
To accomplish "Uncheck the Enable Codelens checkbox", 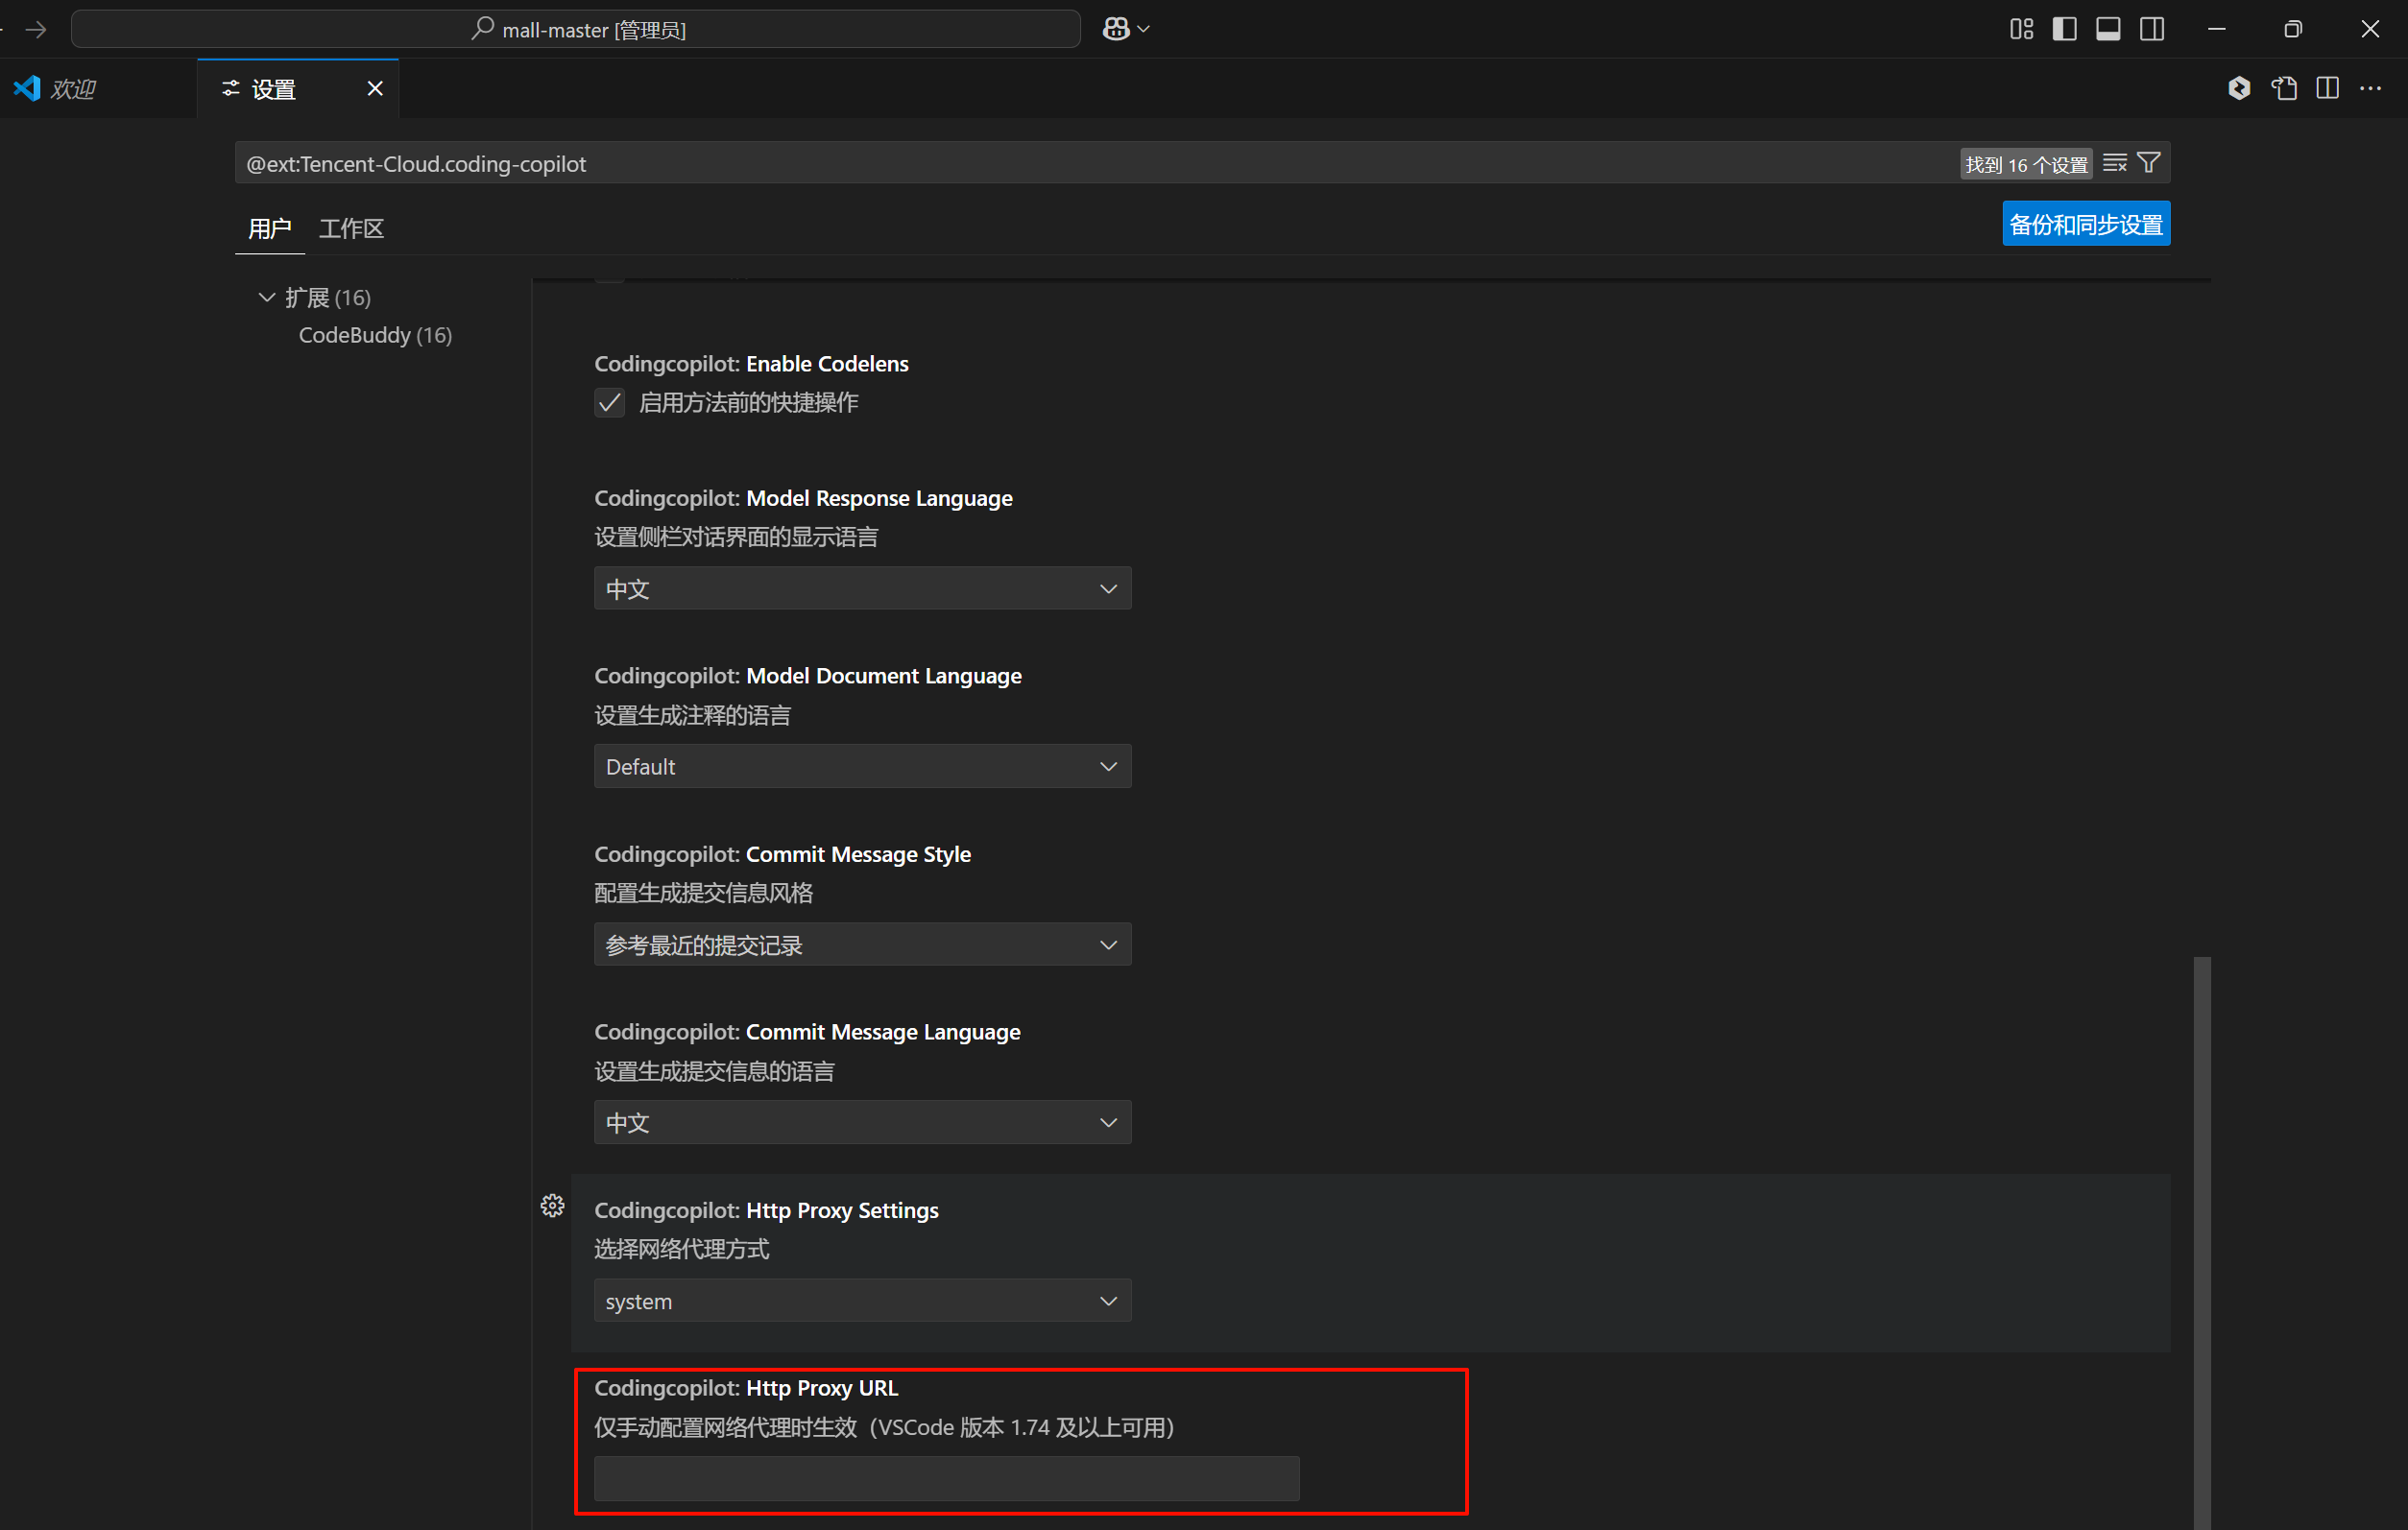I will (609, 403).
